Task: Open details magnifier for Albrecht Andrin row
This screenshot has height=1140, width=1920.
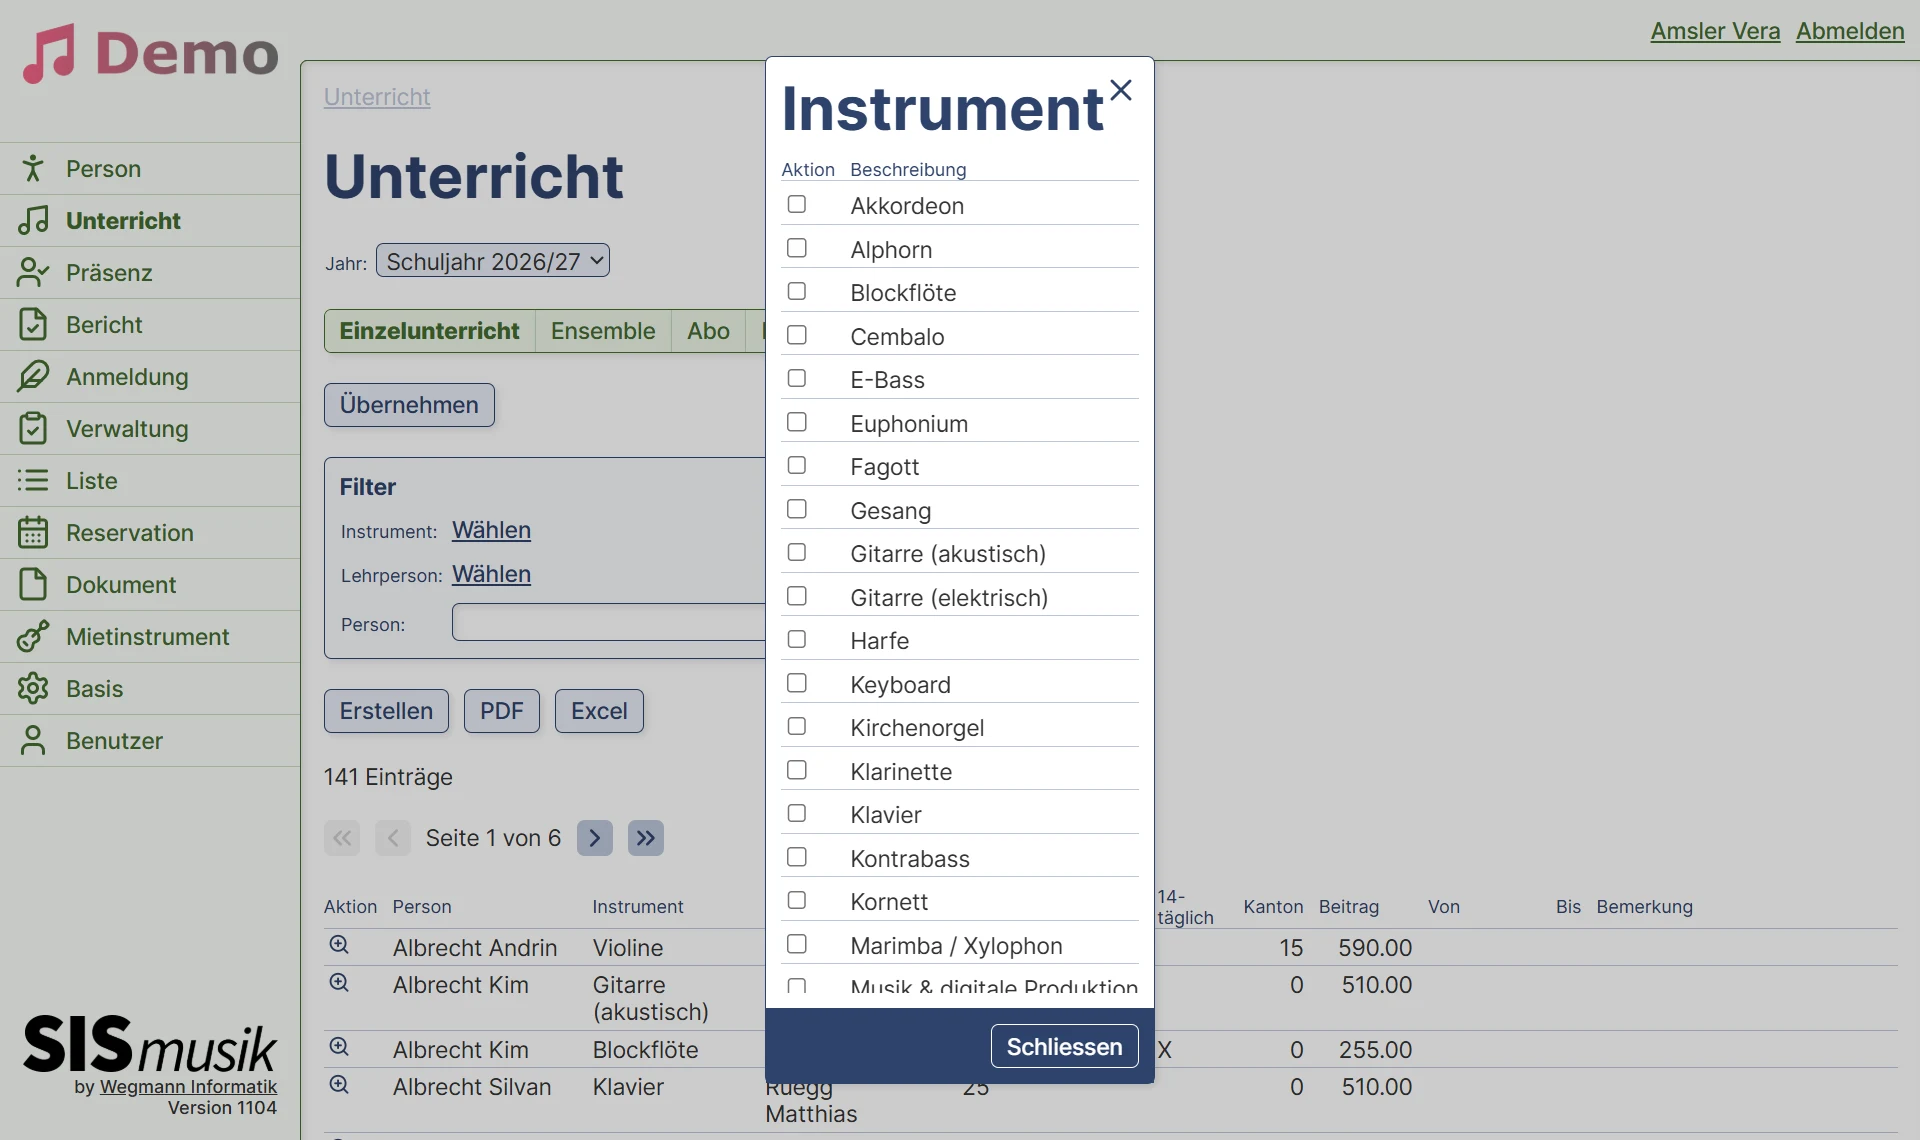Action: pyautogui.click(x=339, y=945)
